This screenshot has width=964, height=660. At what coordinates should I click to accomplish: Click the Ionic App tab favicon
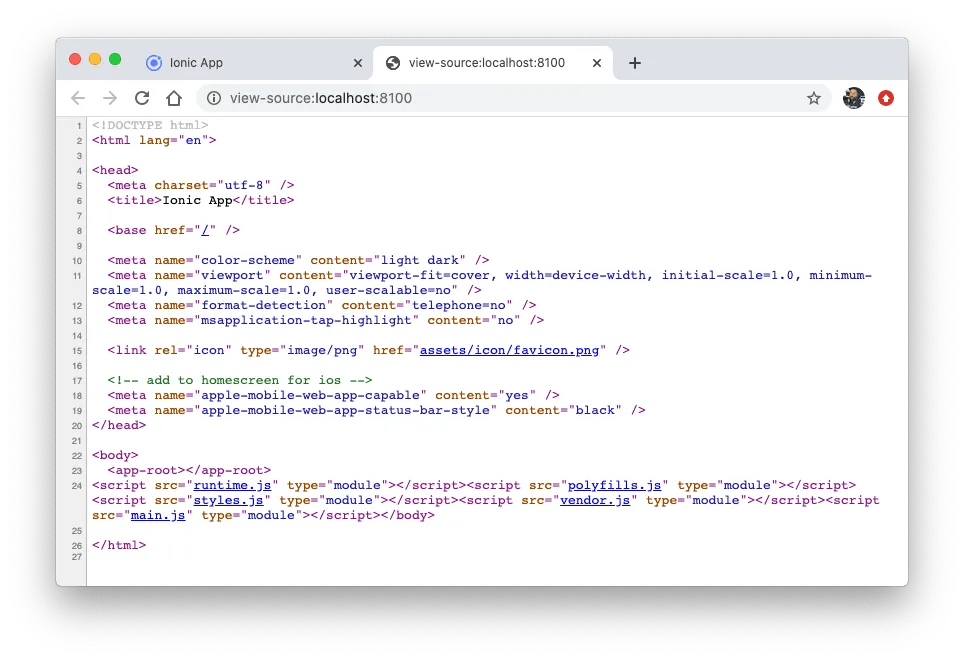[x=153, y=62]
